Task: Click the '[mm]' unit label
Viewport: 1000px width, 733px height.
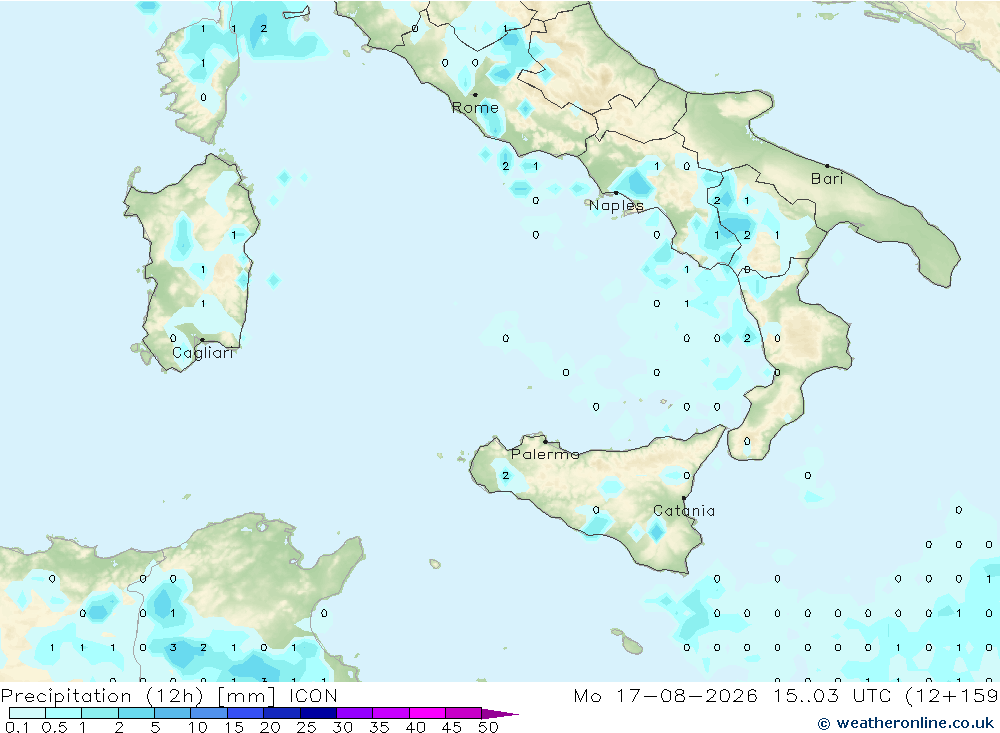Action: [246, 696]
